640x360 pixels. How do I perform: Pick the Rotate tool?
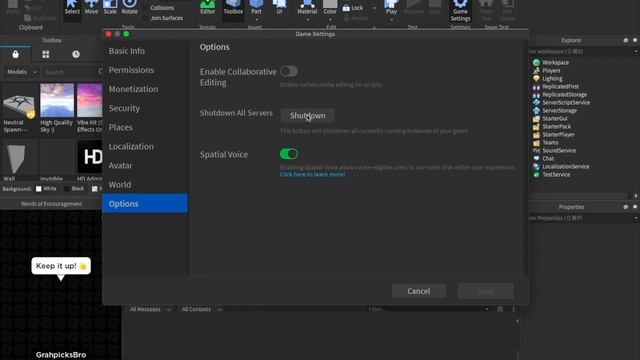point(130,8)
